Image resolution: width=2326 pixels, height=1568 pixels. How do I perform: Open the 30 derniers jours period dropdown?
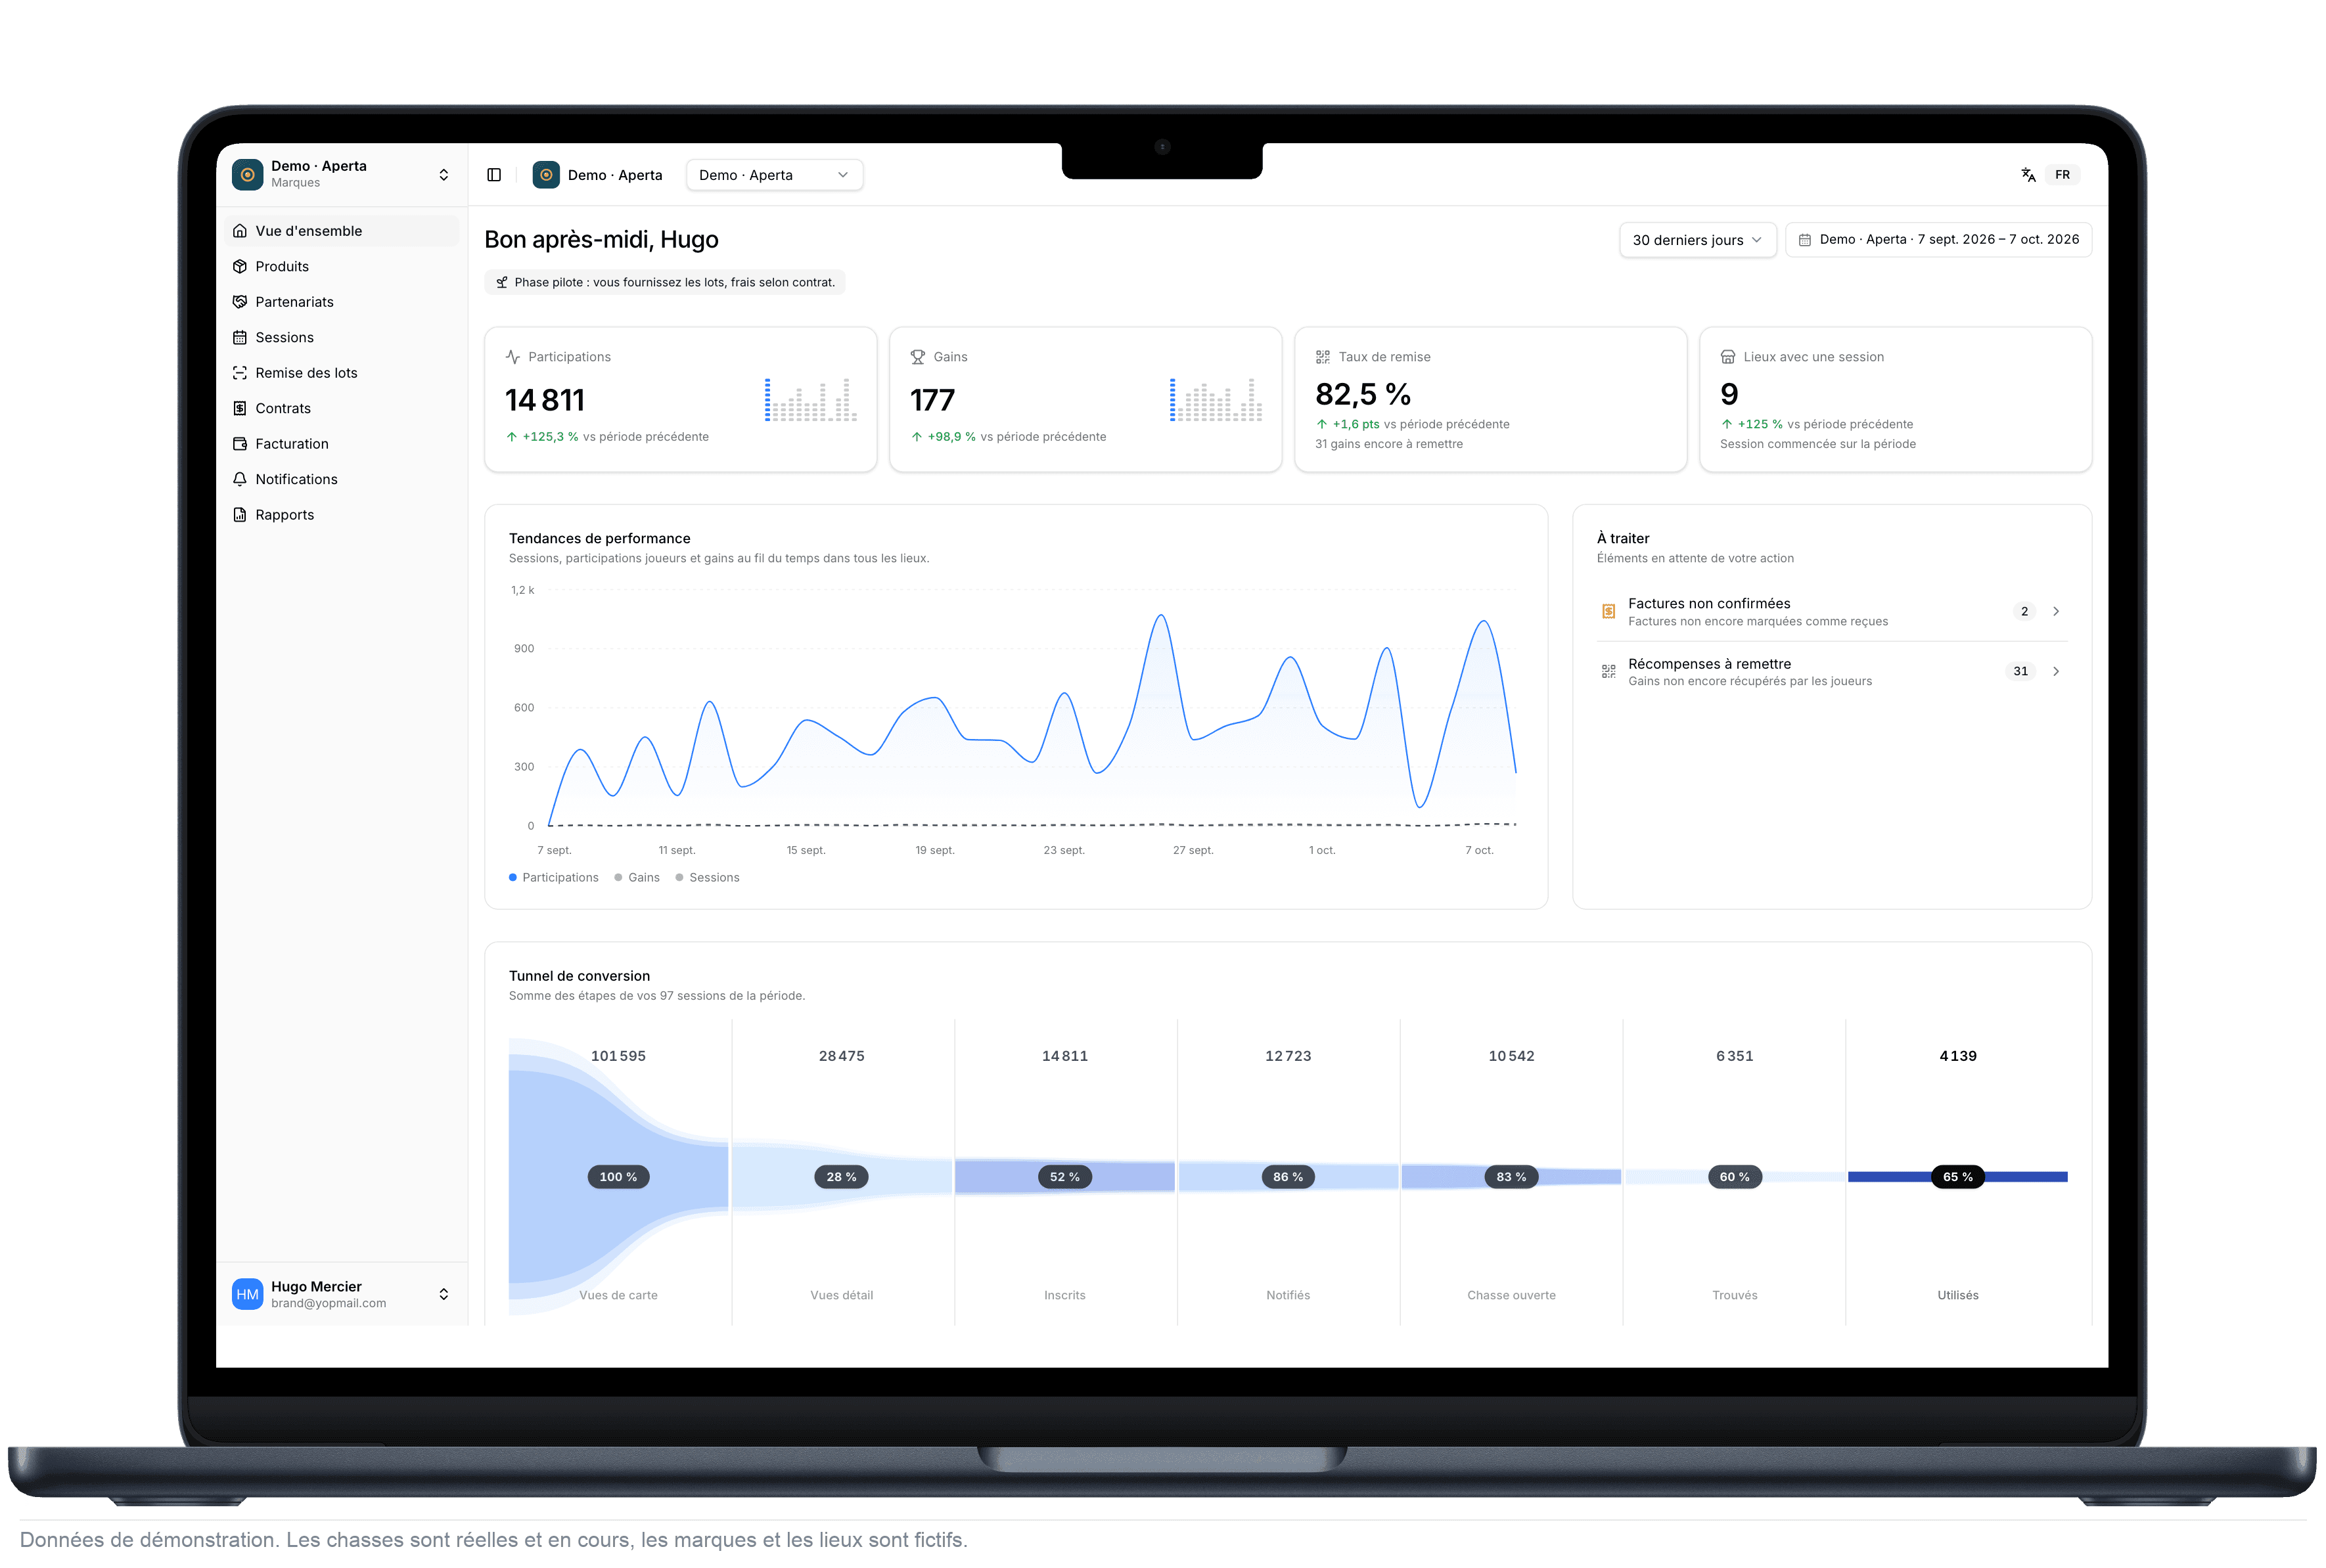[x=1697, y=240]
